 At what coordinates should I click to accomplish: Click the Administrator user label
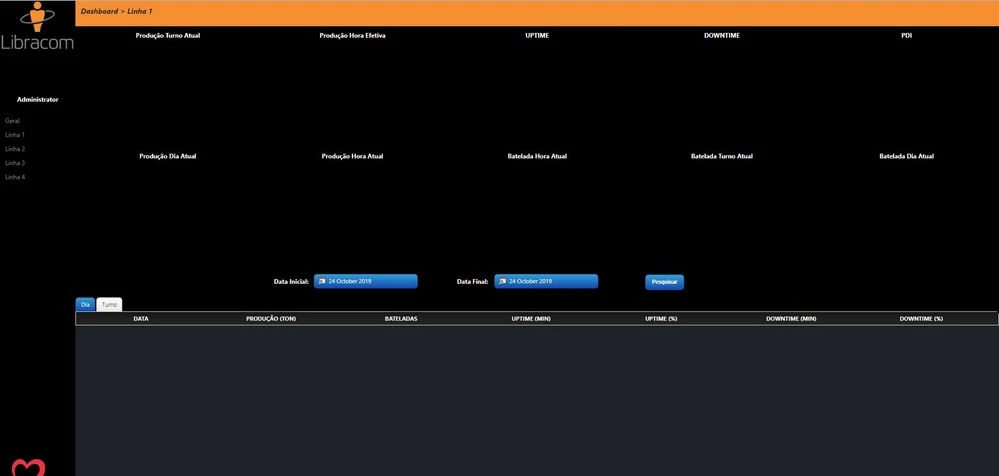pyautogui.click(x=38, y=99)
